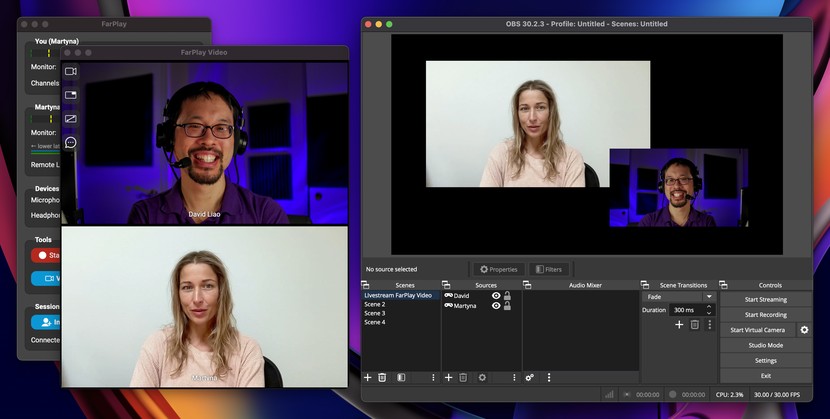Decrease the transition duration with the down arrow
The height and width of the screenshot is (419, 830).
709,313
